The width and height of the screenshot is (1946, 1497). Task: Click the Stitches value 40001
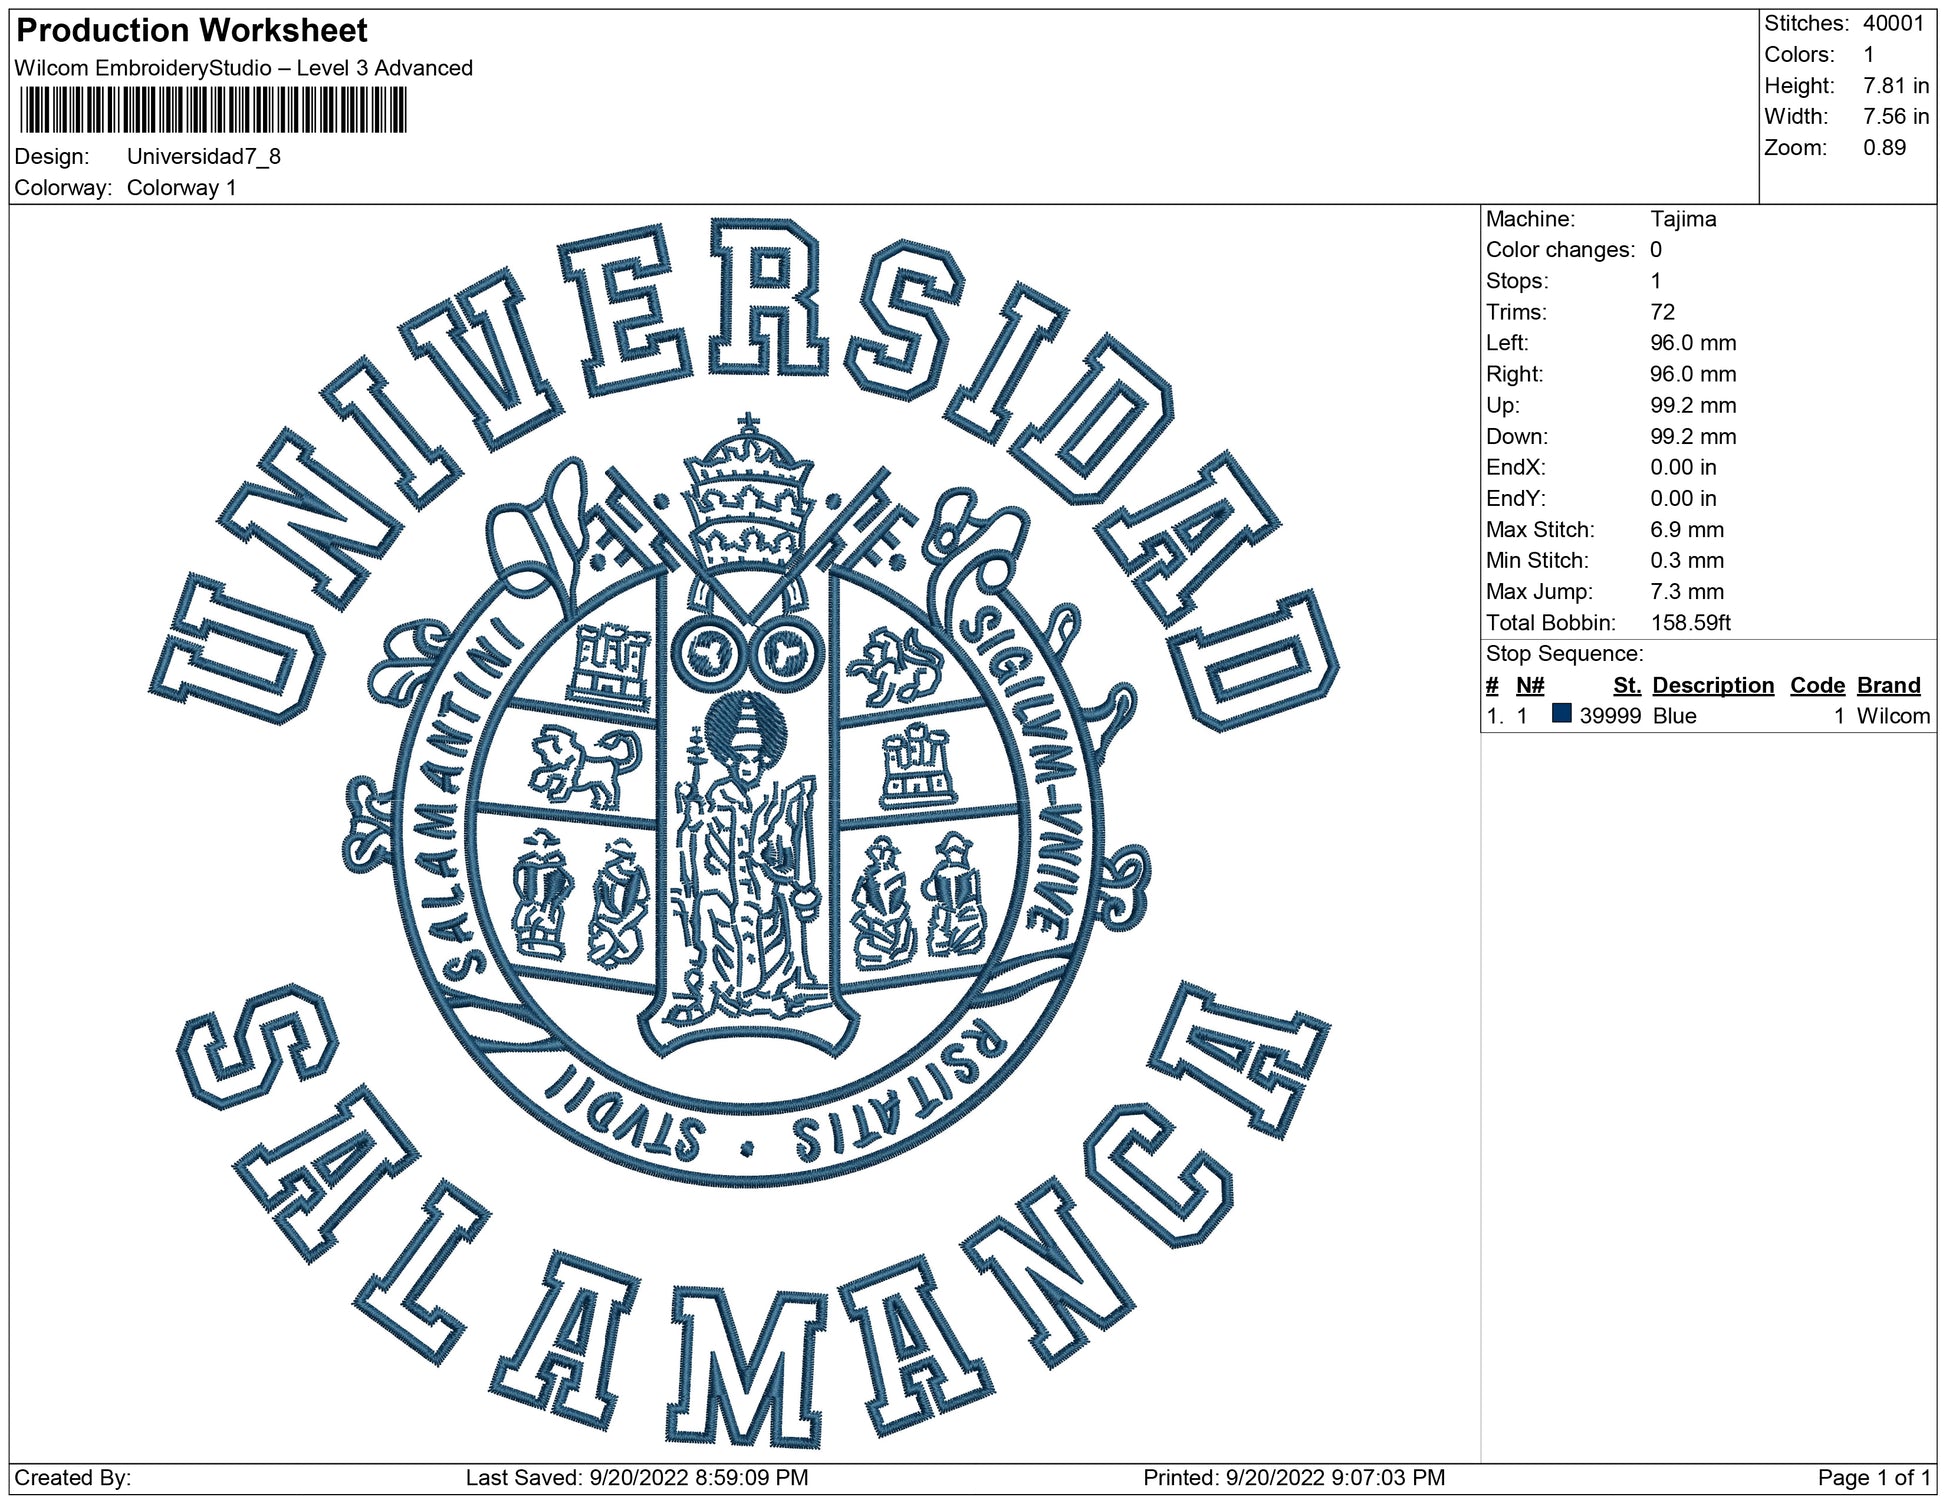pos(1893,23)
